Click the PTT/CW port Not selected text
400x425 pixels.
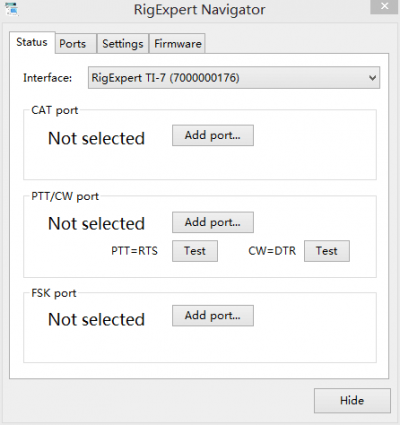(x=96, y=224)
